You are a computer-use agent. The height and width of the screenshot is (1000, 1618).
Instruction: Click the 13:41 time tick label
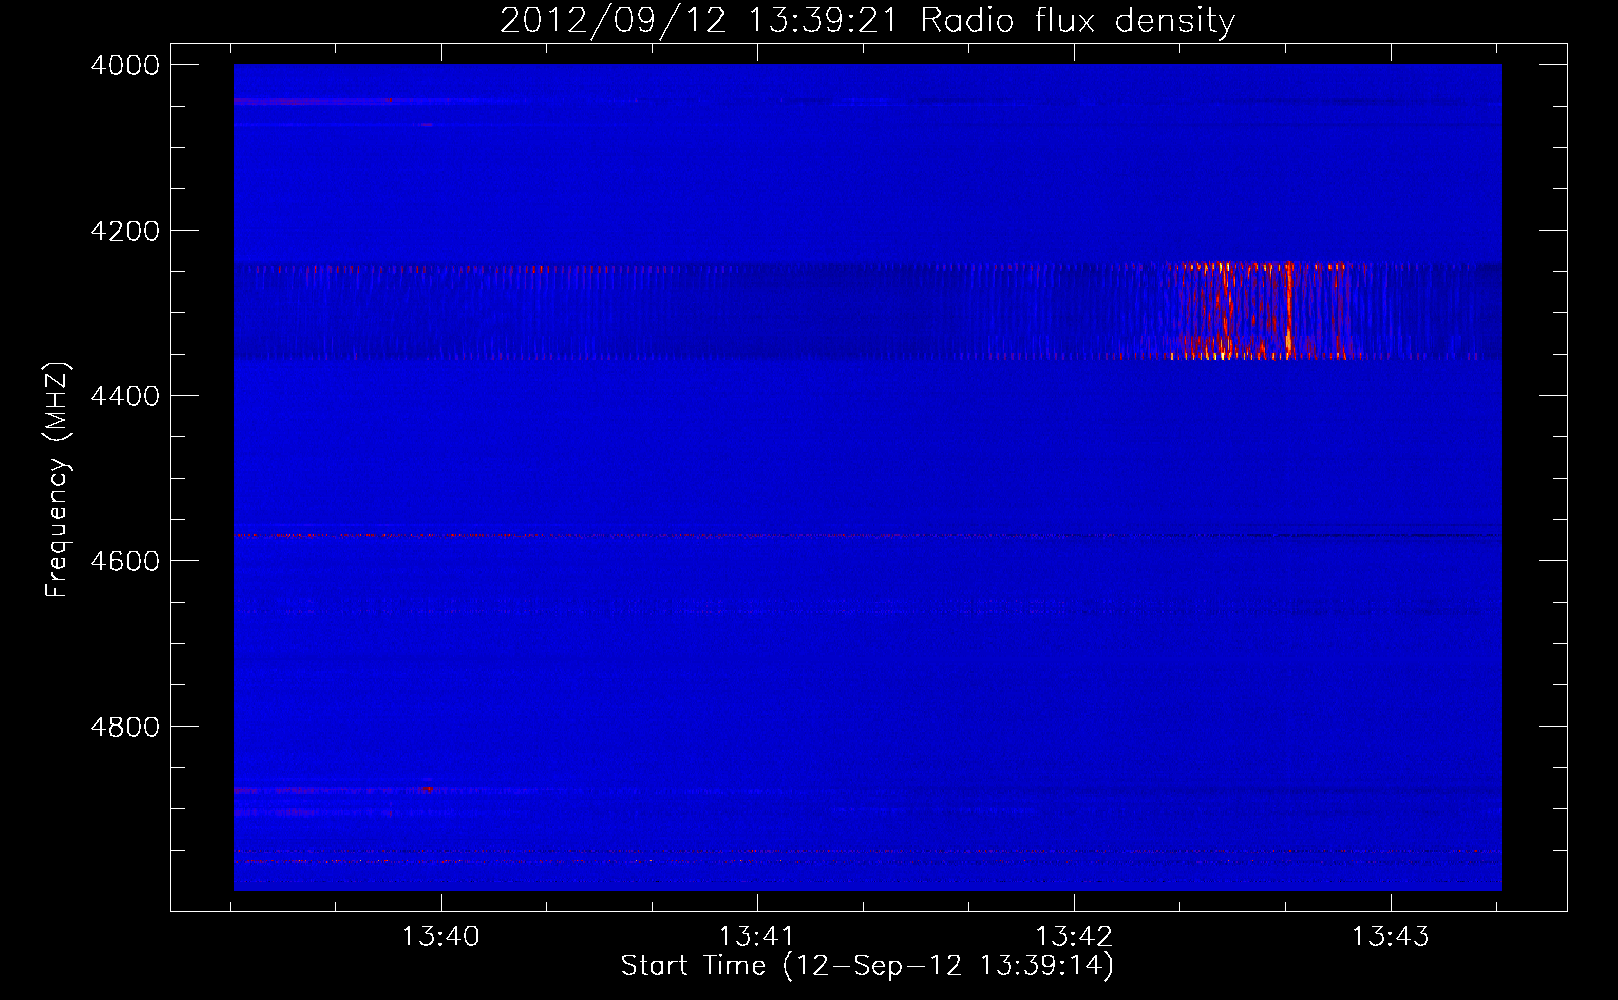point(757,937)
